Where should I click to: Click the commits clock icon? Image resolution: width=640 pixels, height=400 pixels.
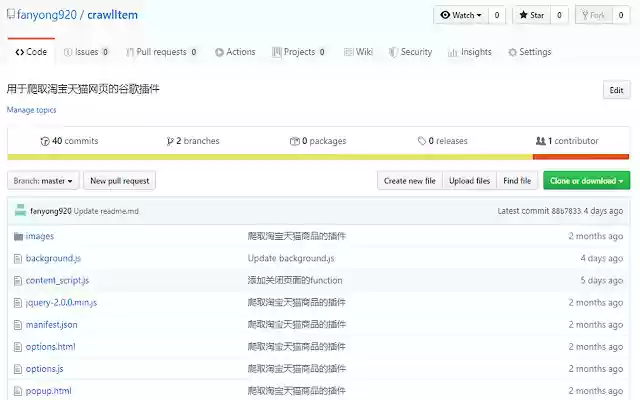pyautogui.click(x=44, y=141)
